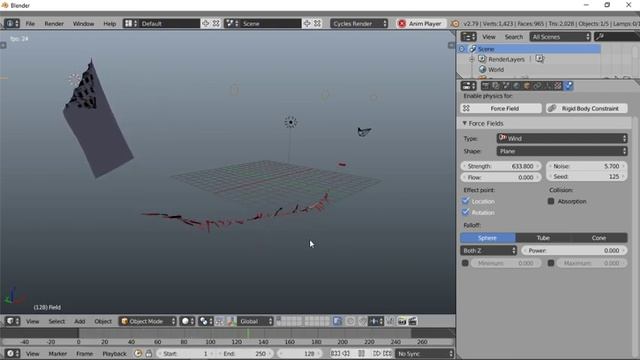Open the outliner Search menu
The height and width of the screenshot is (360, 640).
pos(513,37)
